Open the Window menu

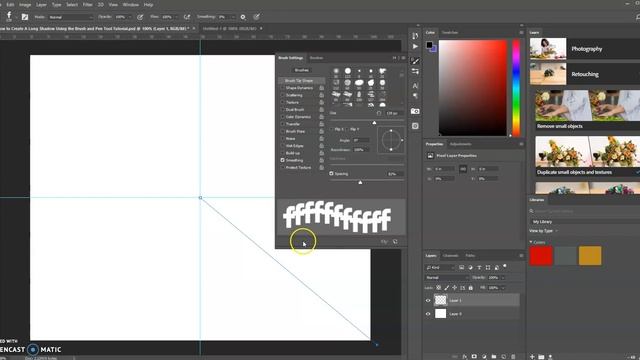click(131, 5)
